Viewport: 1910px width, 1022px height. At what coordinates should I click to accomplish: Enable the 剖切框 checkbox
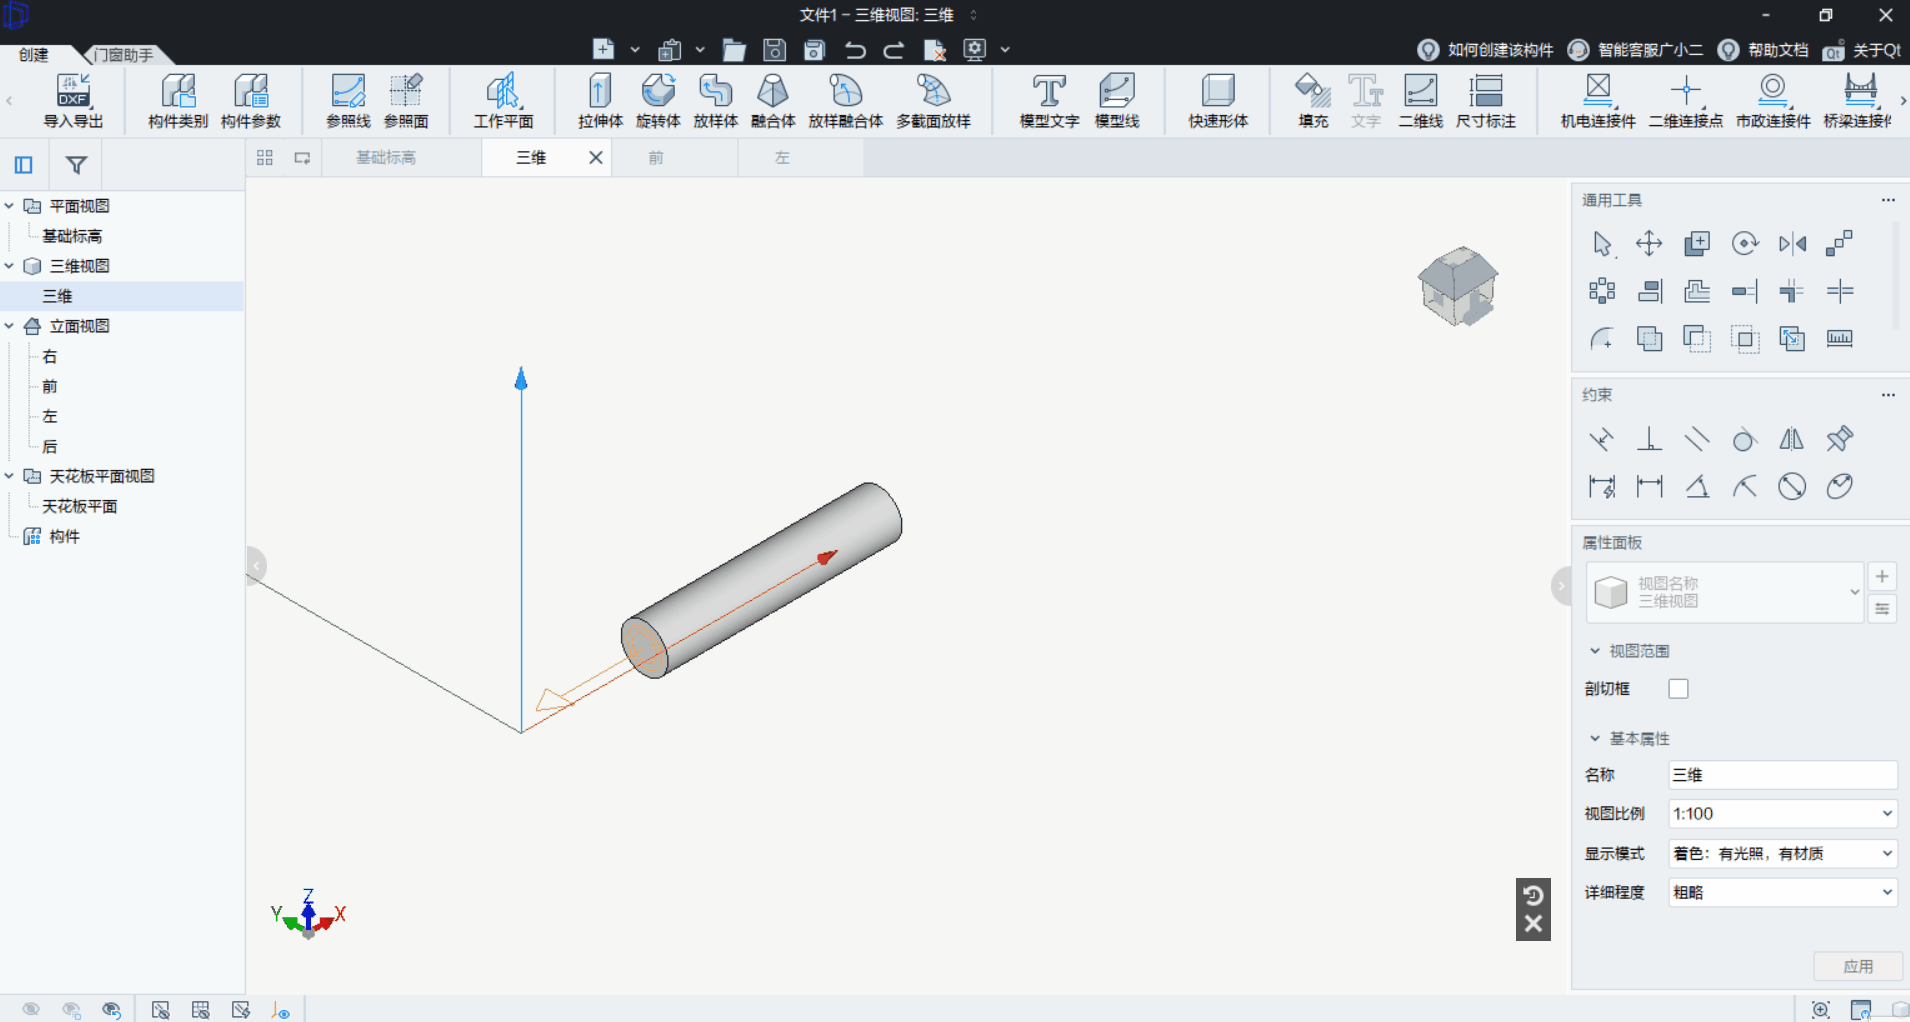(1678, 689)
